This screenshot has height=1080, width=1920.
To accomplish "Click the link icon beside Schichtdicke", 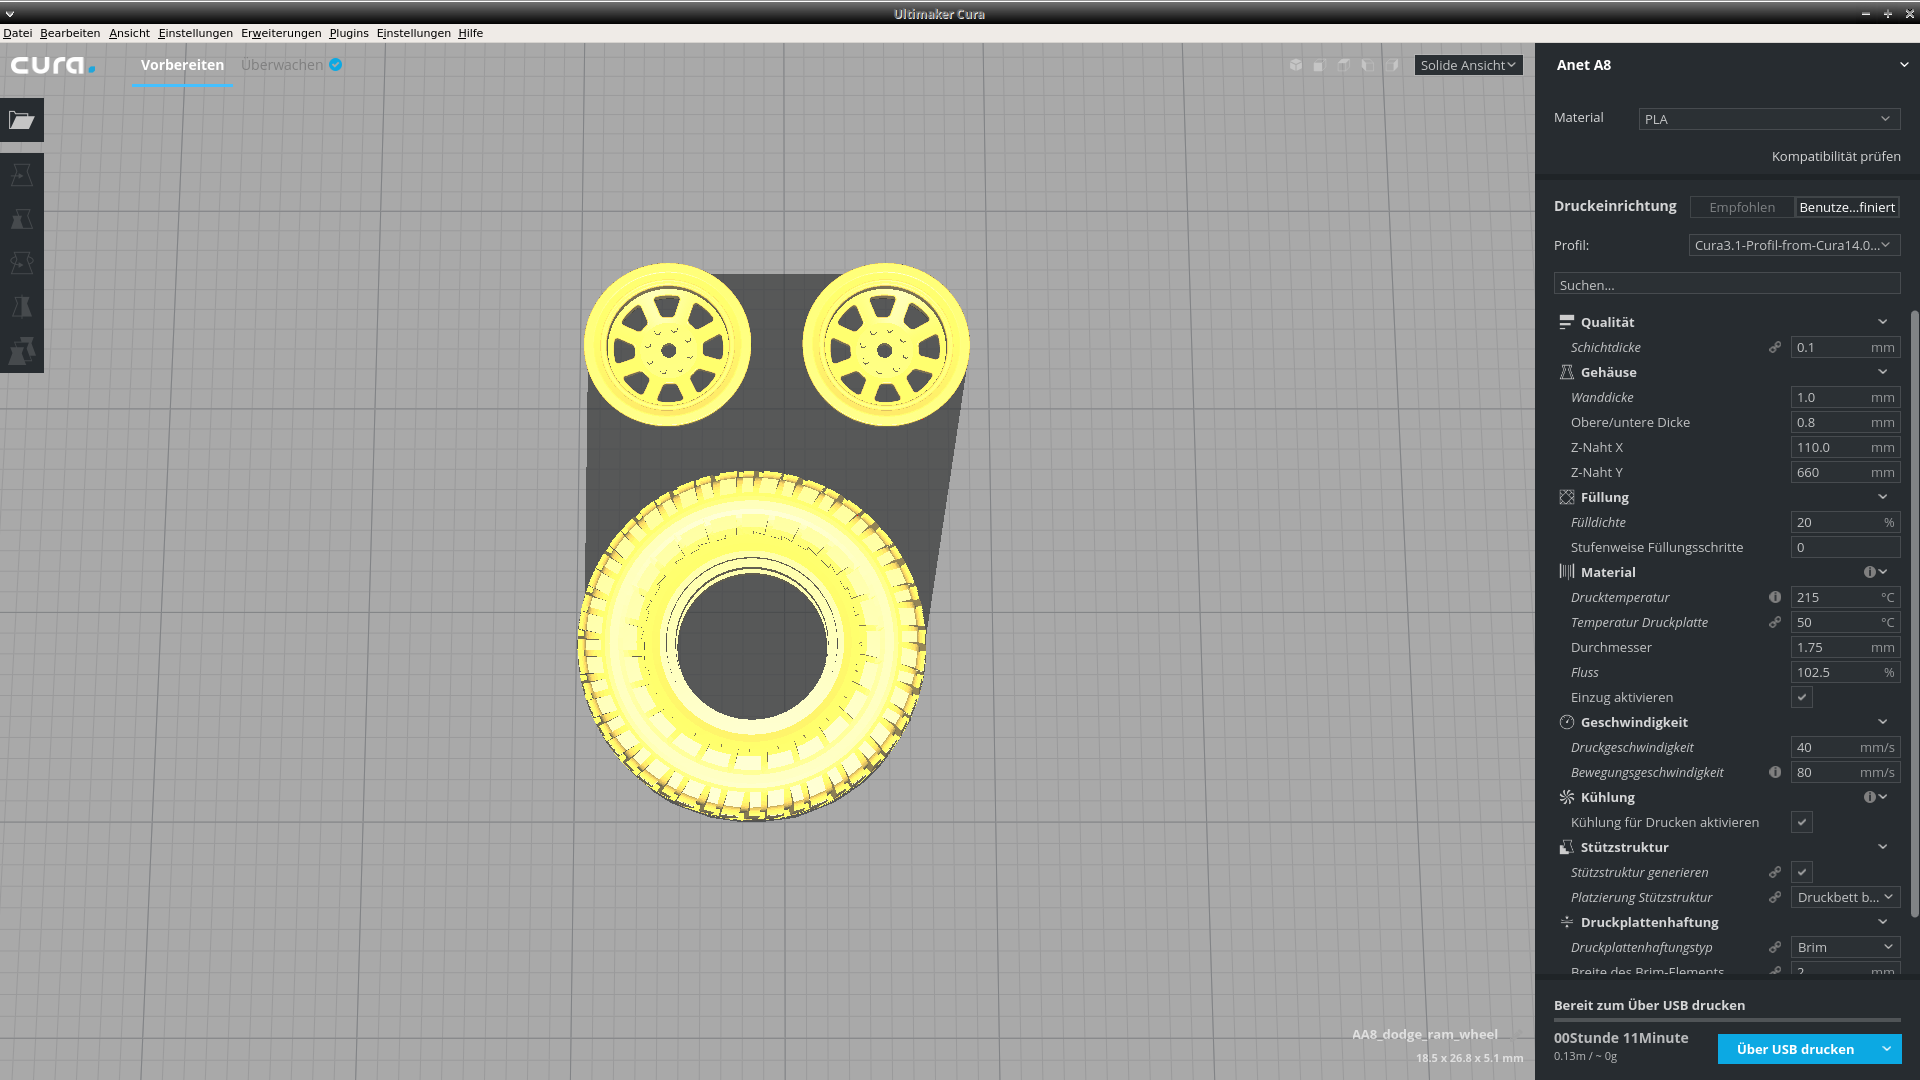I will click(1775, 347).
